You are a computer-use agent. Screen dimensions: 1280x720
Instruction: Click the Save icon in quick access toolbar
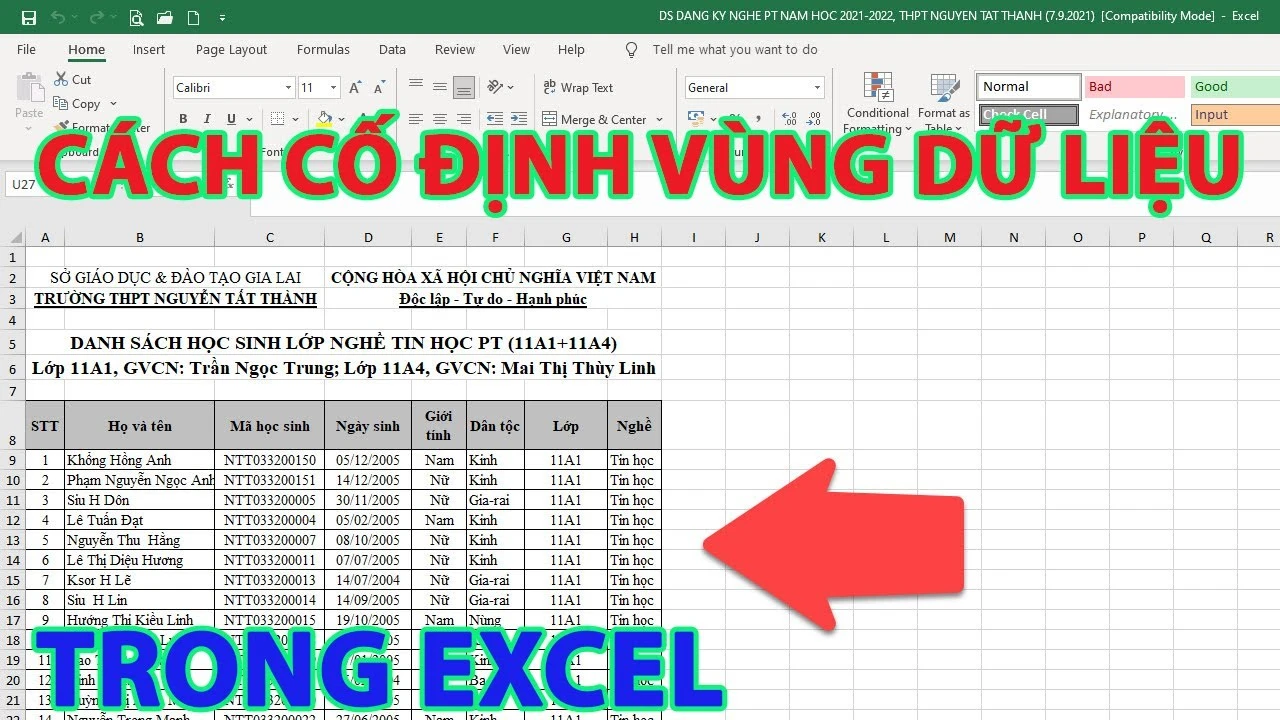pyautogui.click(x=29, y=17)
